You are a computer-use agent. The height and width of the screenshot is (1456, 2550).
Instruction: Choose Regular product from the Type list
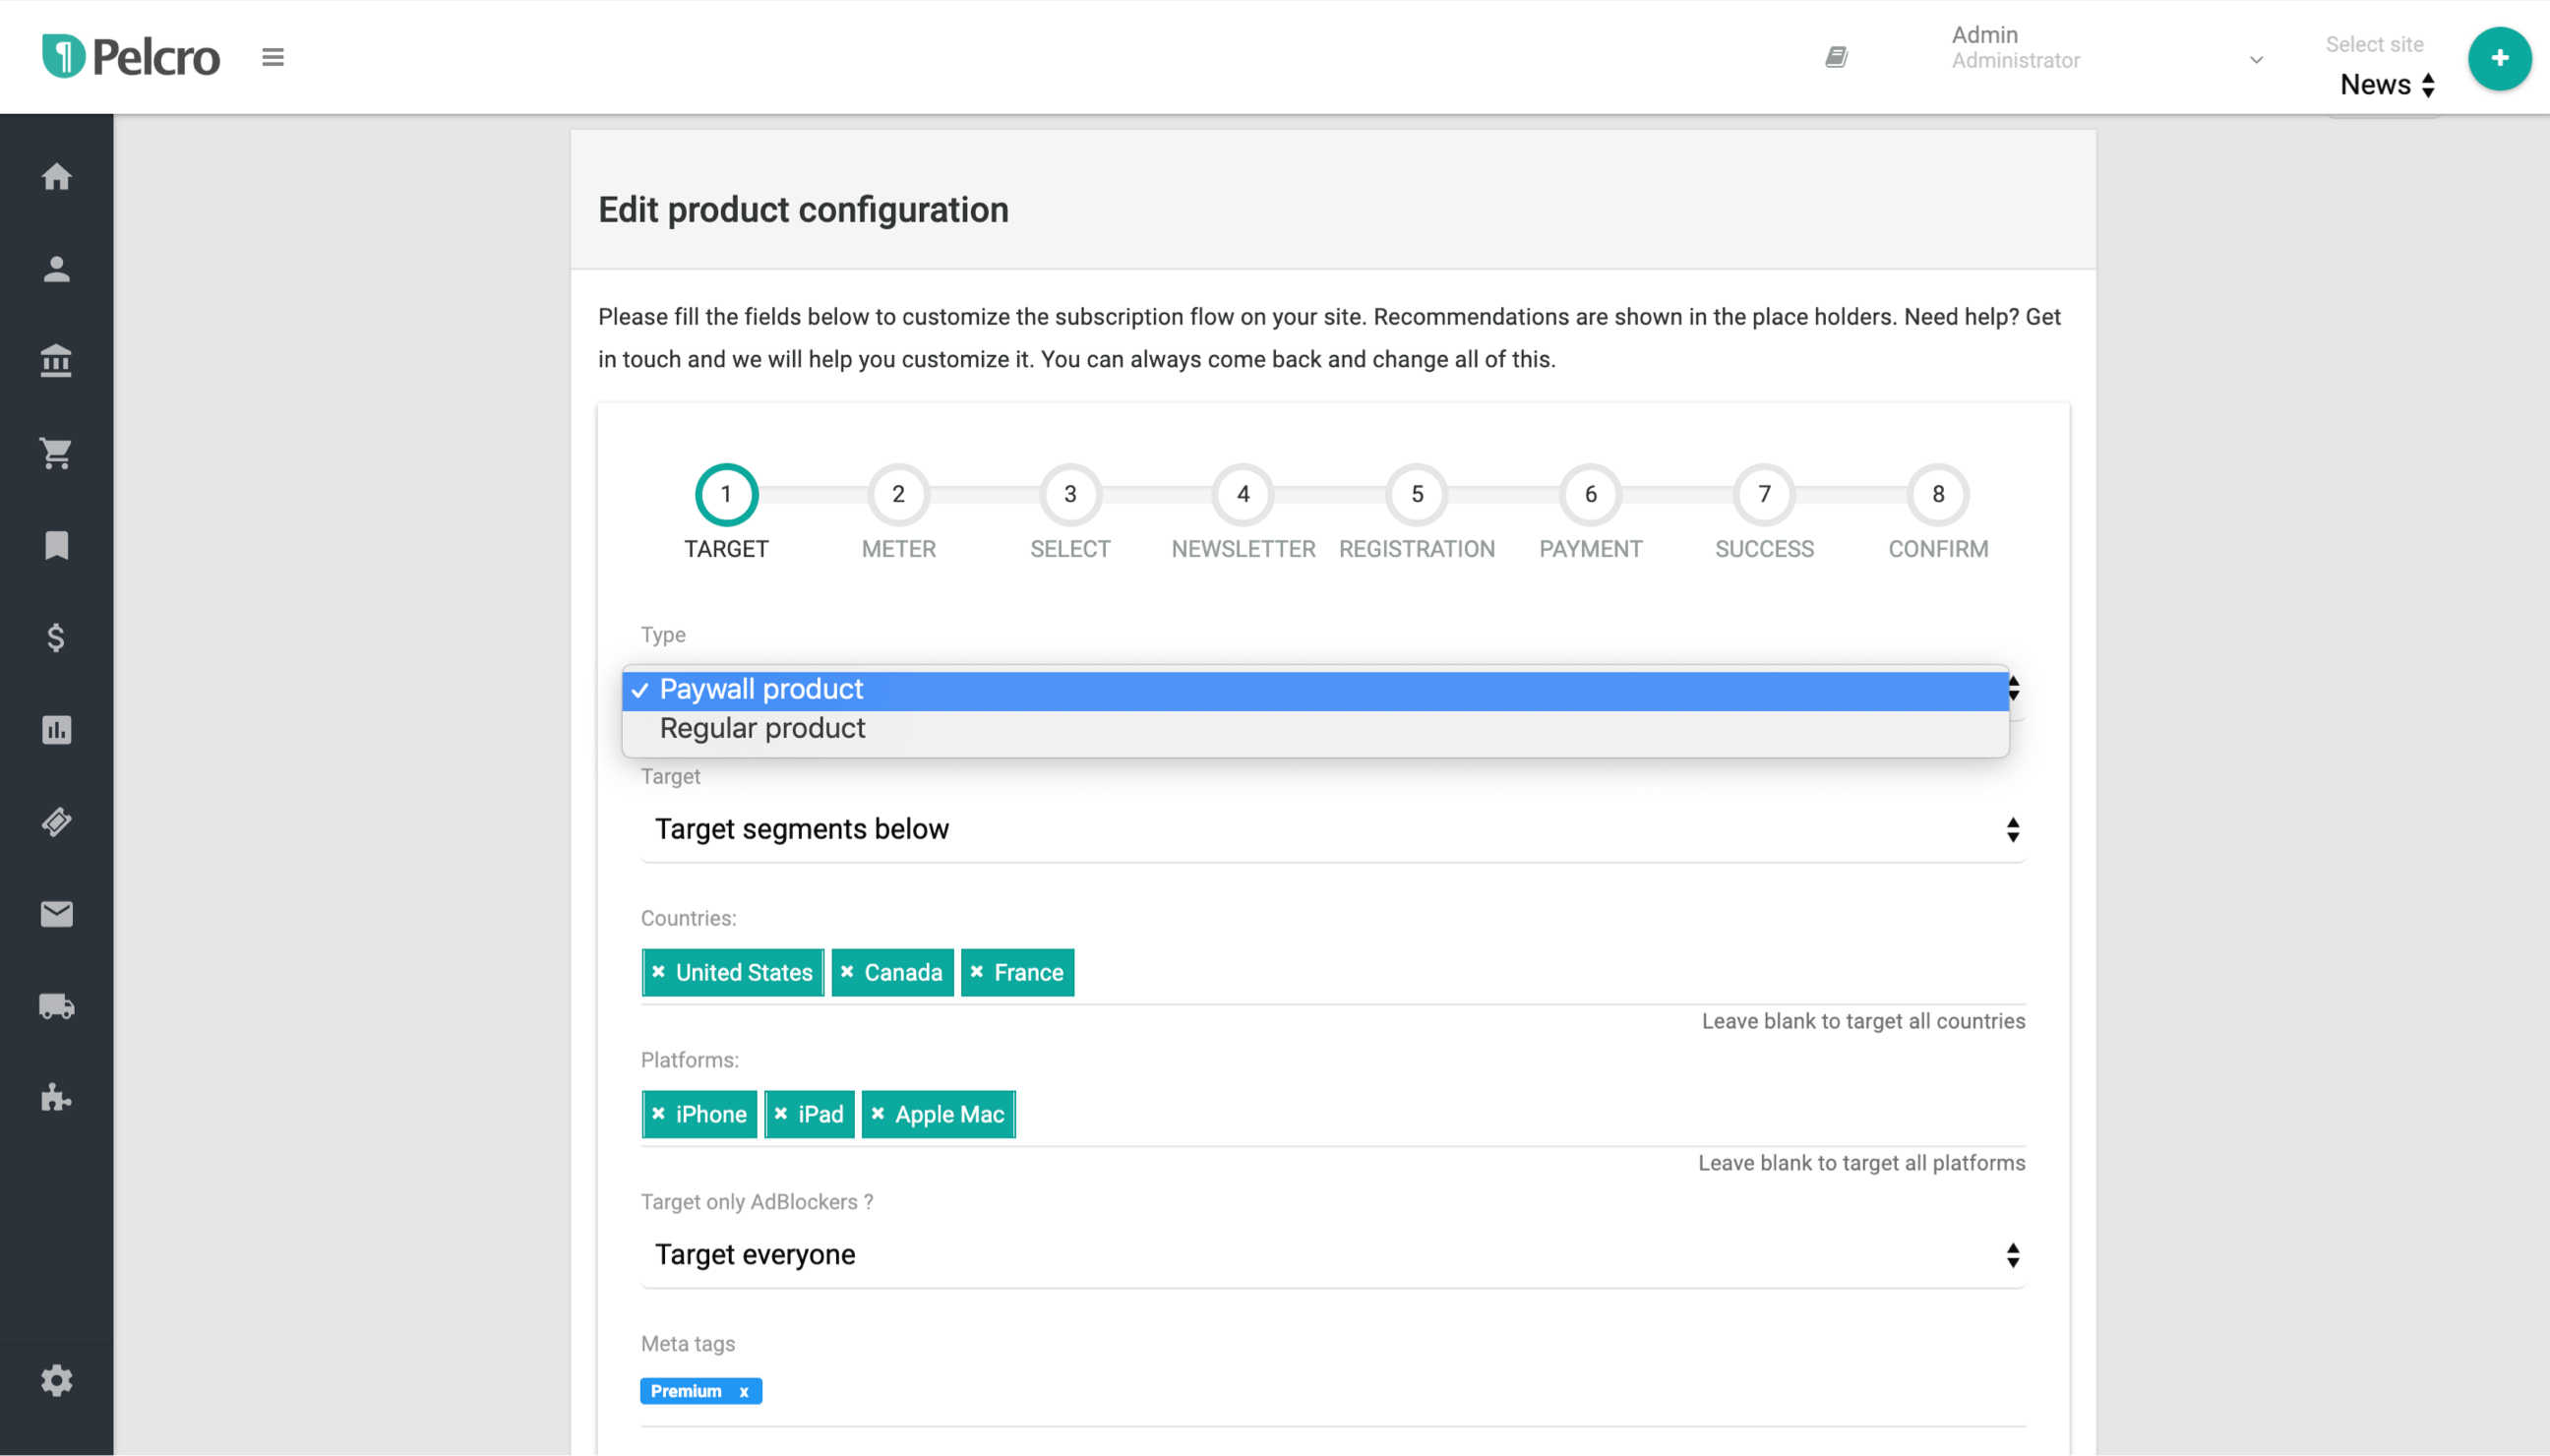(762, 729)
